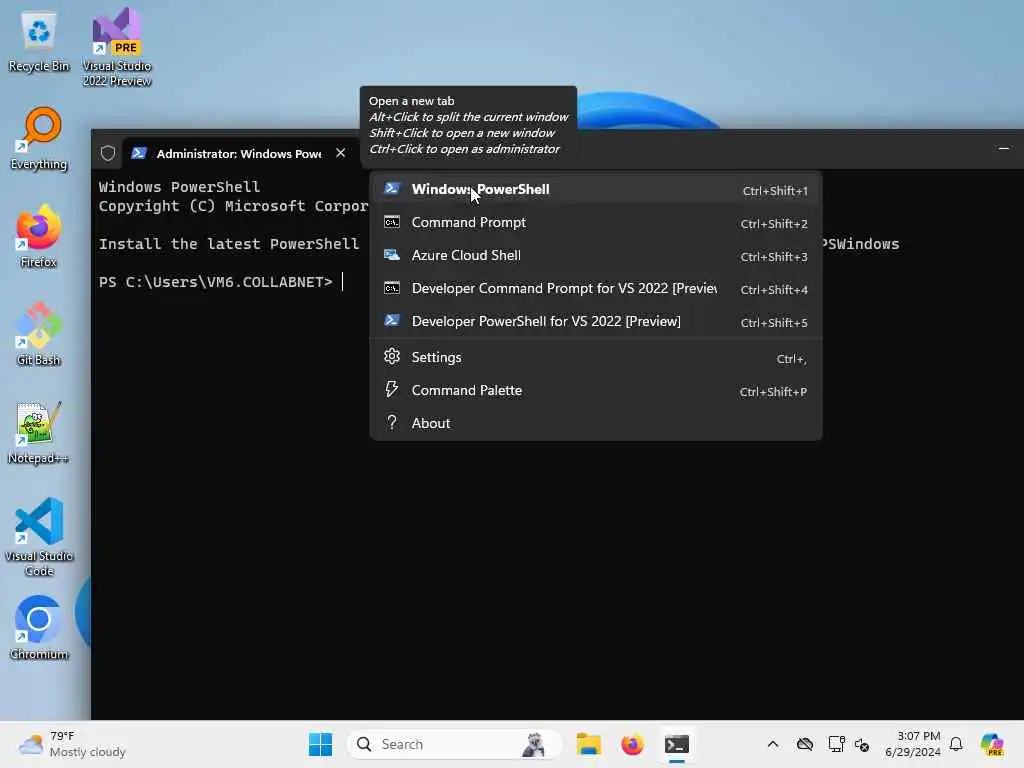Select the Visual Studio Code desktop icon
Viewport: 1024px width, 768px height.
(39, 537)
